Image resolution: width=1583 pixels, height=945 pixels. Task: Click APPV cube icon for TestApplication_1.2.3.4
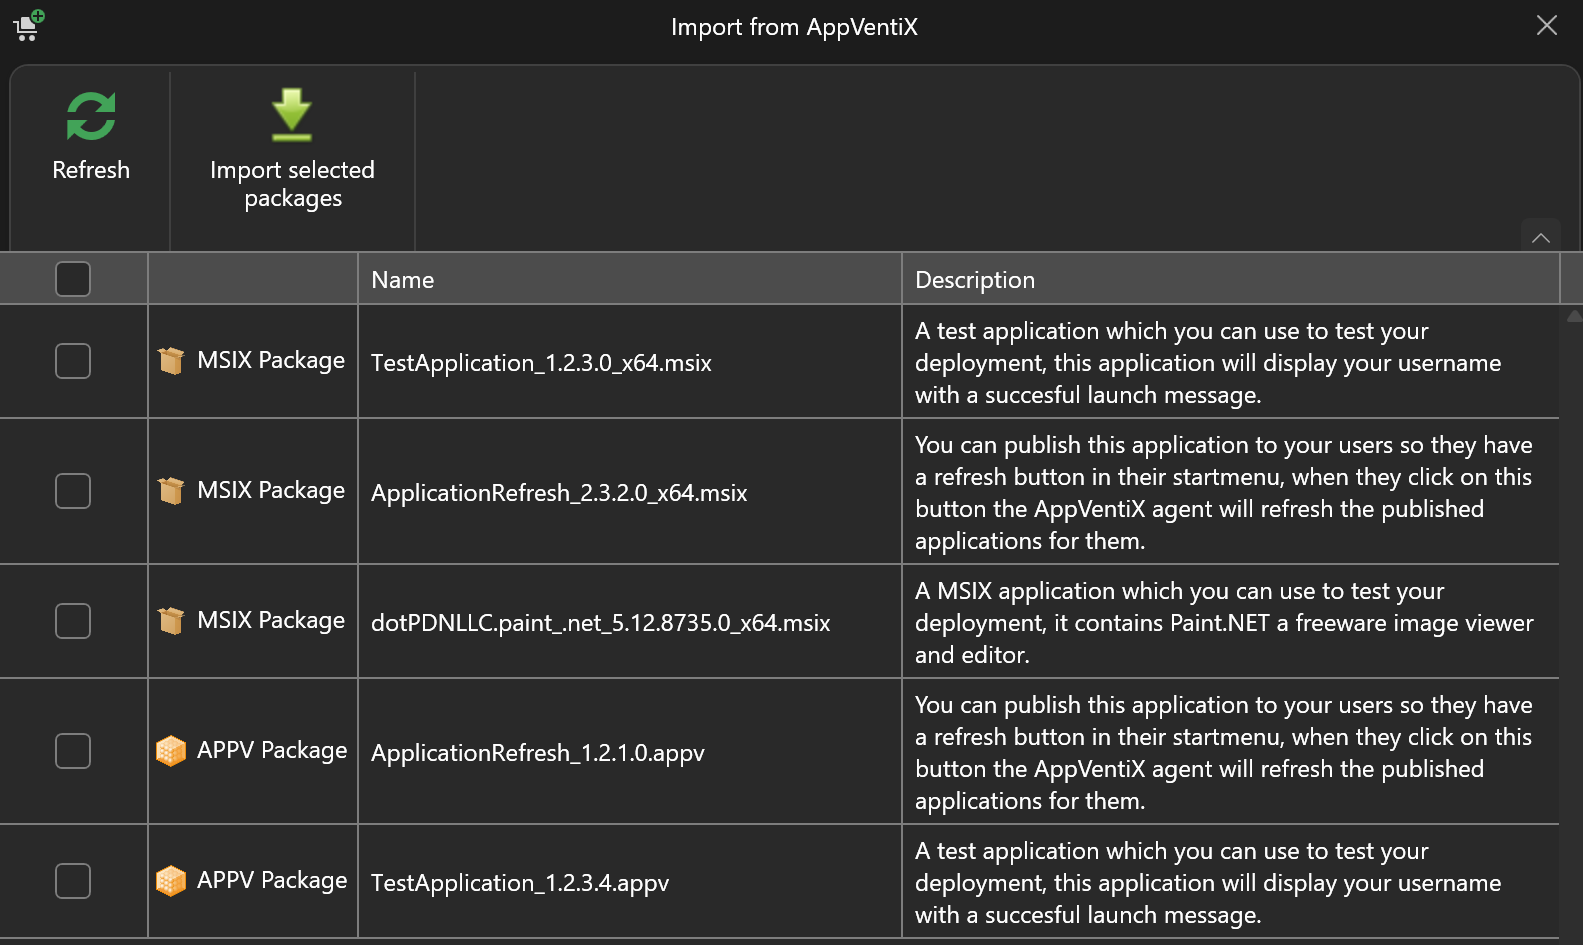tap(171, 881)
